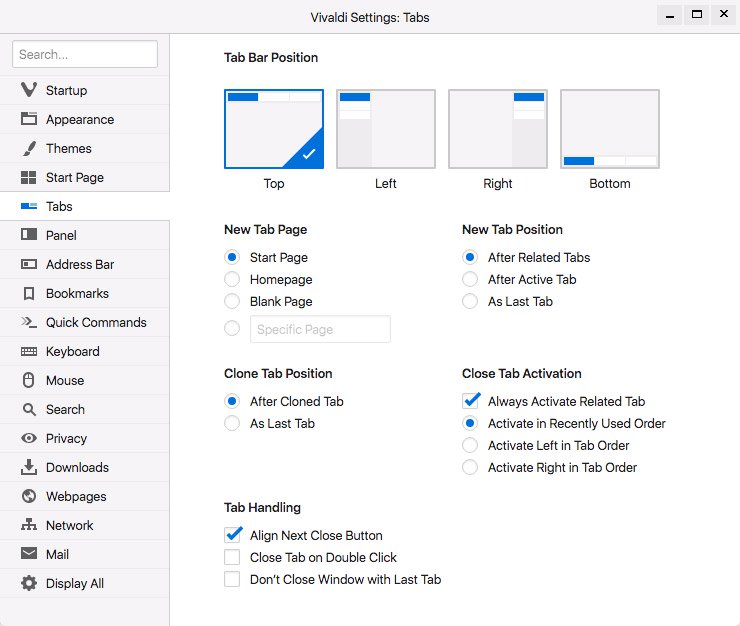Go to the Keyboard settings section
This screenshot has height=626, width=740.
coord(84,351)
